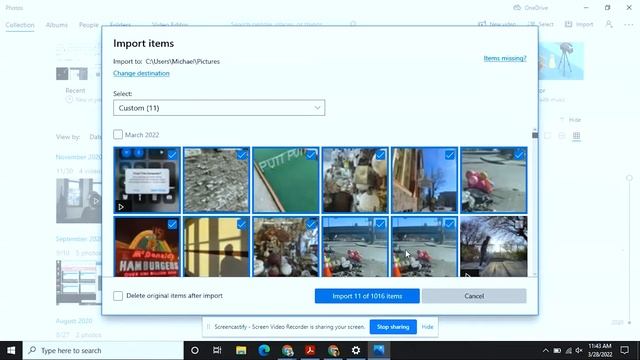The width and height of the screenshot is (640, 360).
Task: Switch to the People tab in Photos
Action: click(x=89, y=25)
